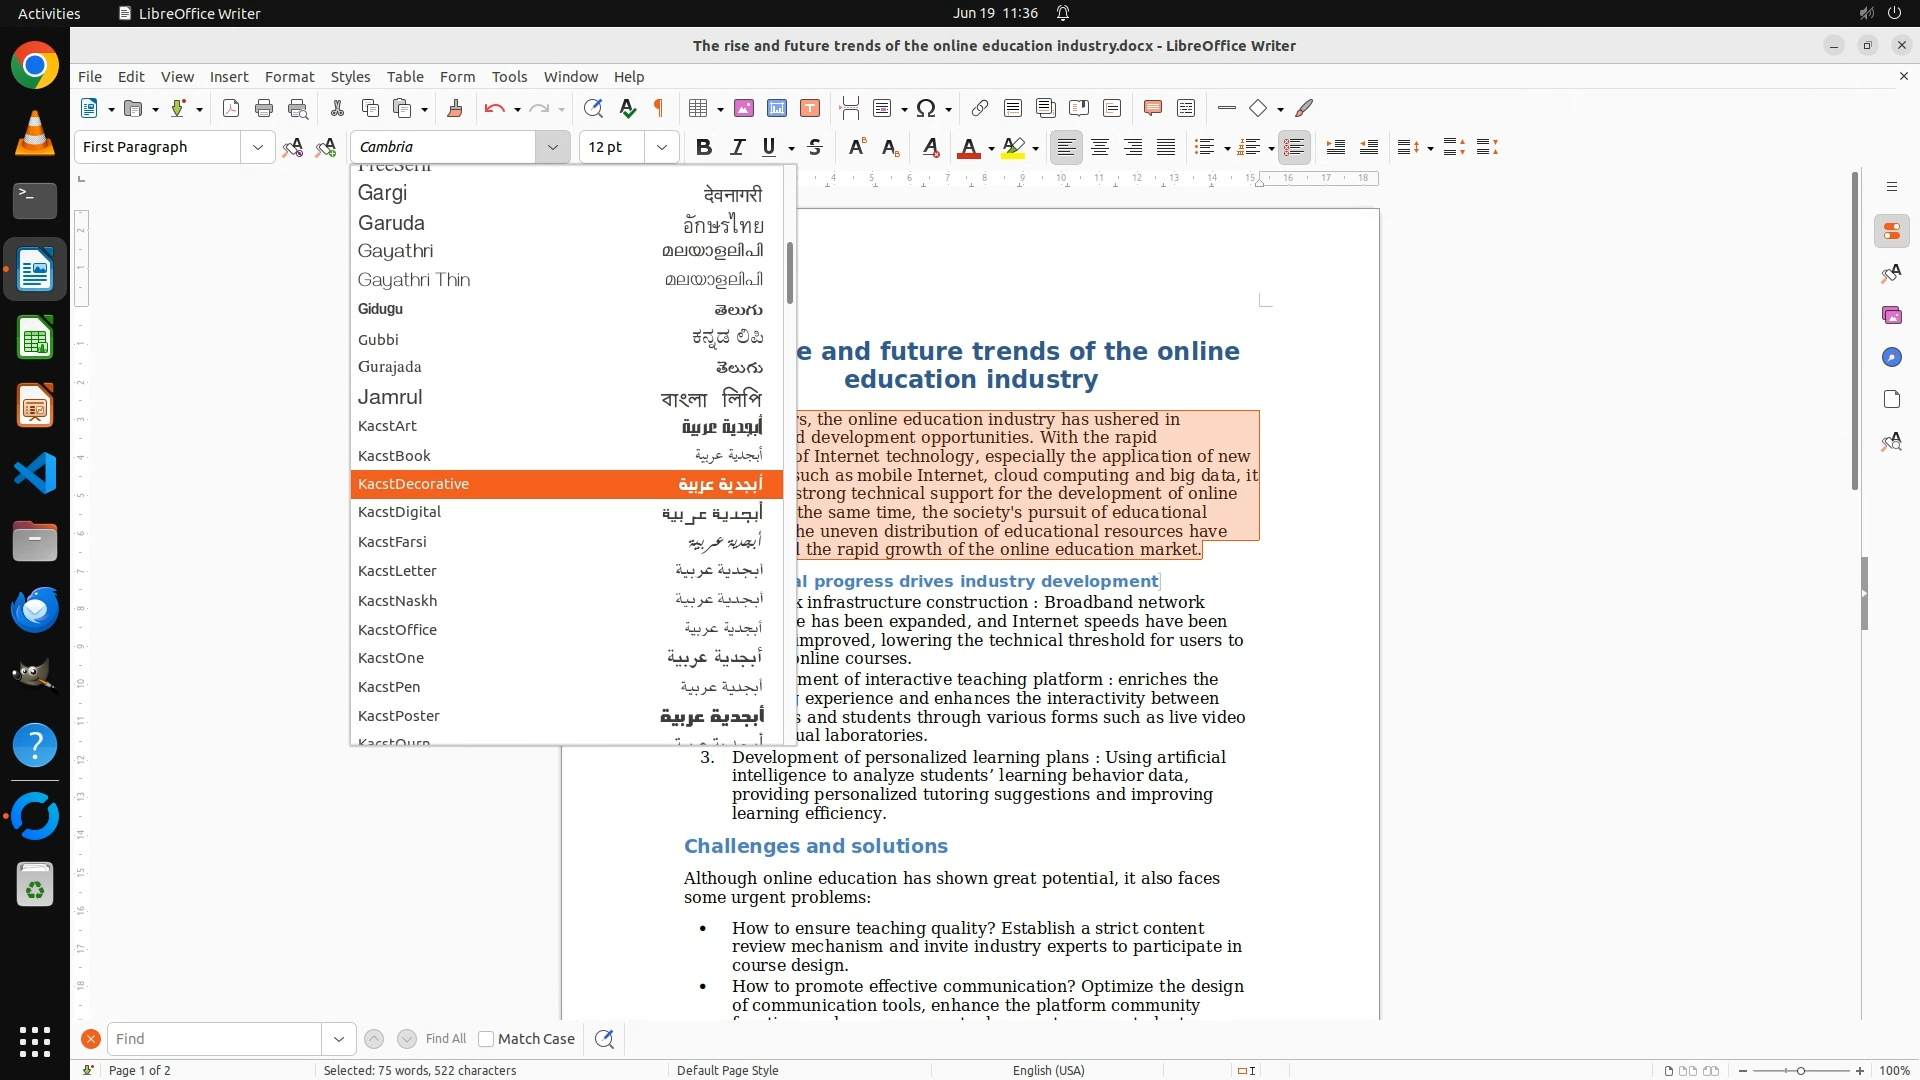1920x1080 pixels.
Task: Click Insert Special Character omega icon
Action: coord(926,108)
